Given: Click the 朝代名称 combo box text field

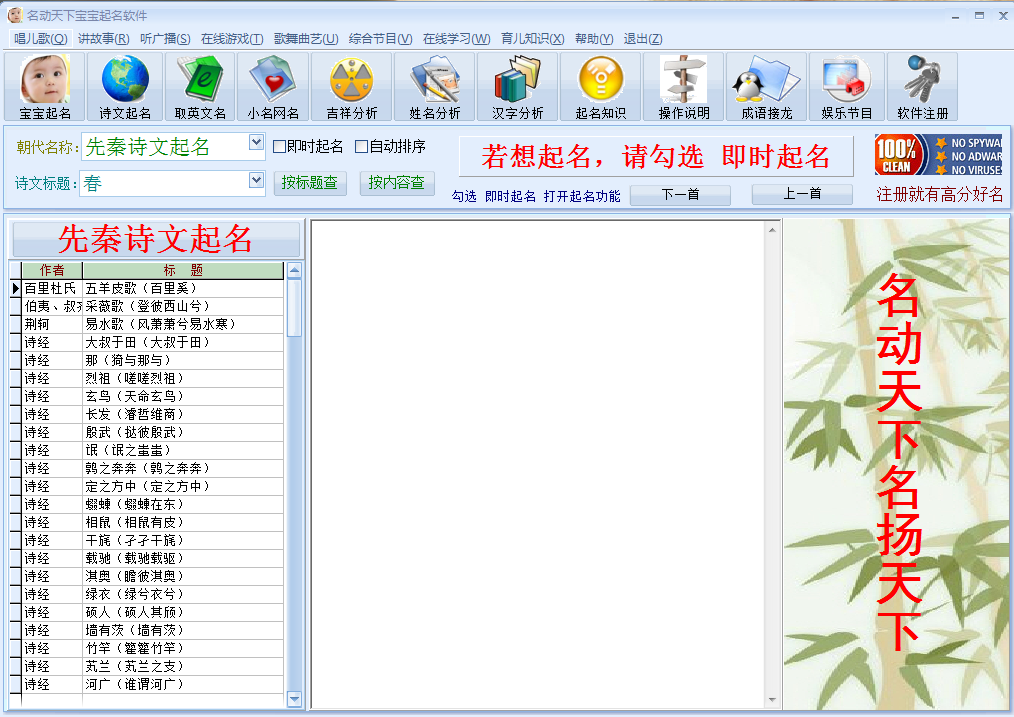Looking at the screenshot, I should (x=165, y=147).
